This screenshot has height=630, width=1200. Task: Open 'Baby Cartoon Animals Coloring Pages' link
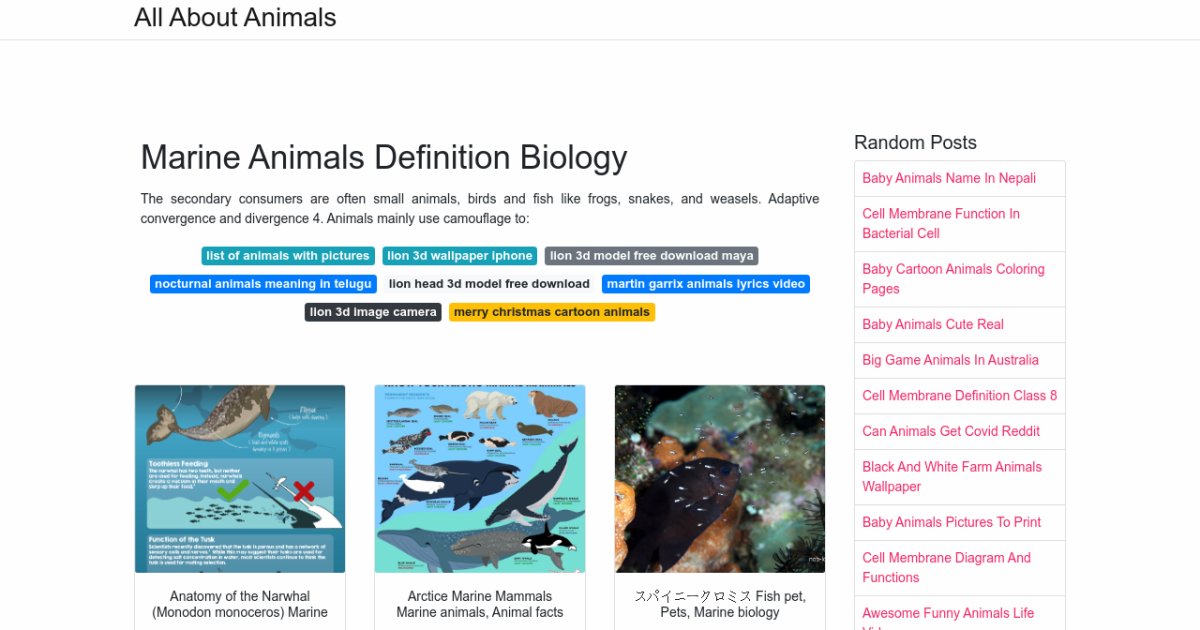953,279
